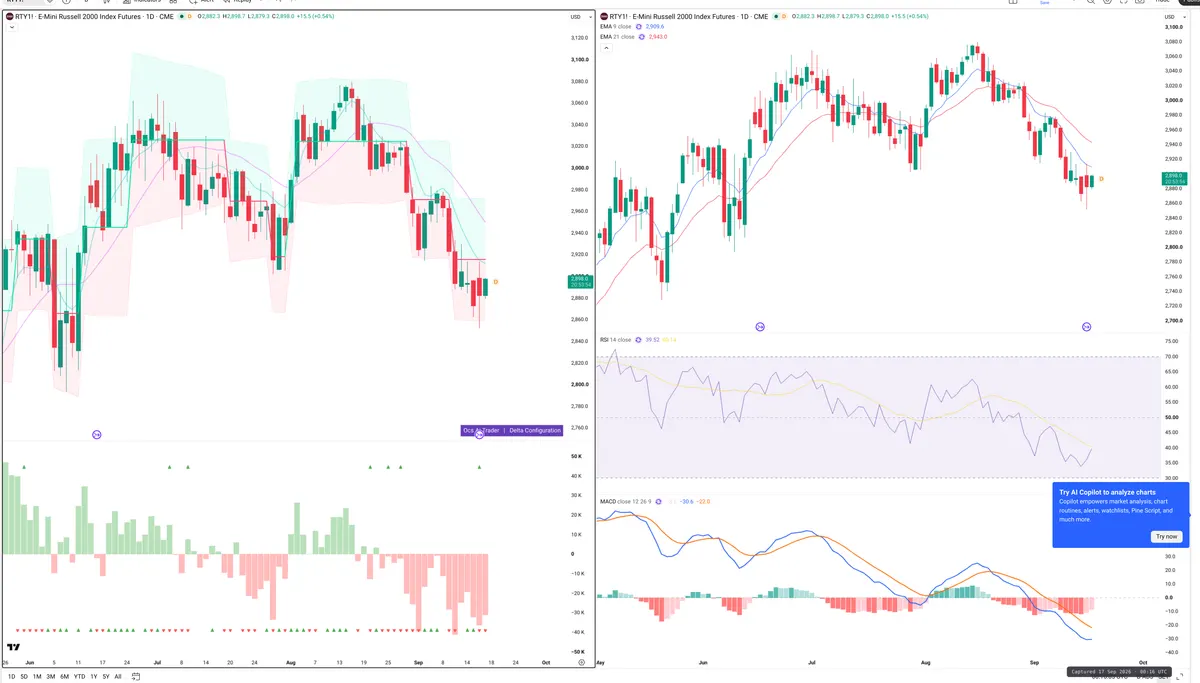Viewport: 1200px width, 683px height.
Task: Select the All time range
Action: pyautogui.click(x=118, y=677)
